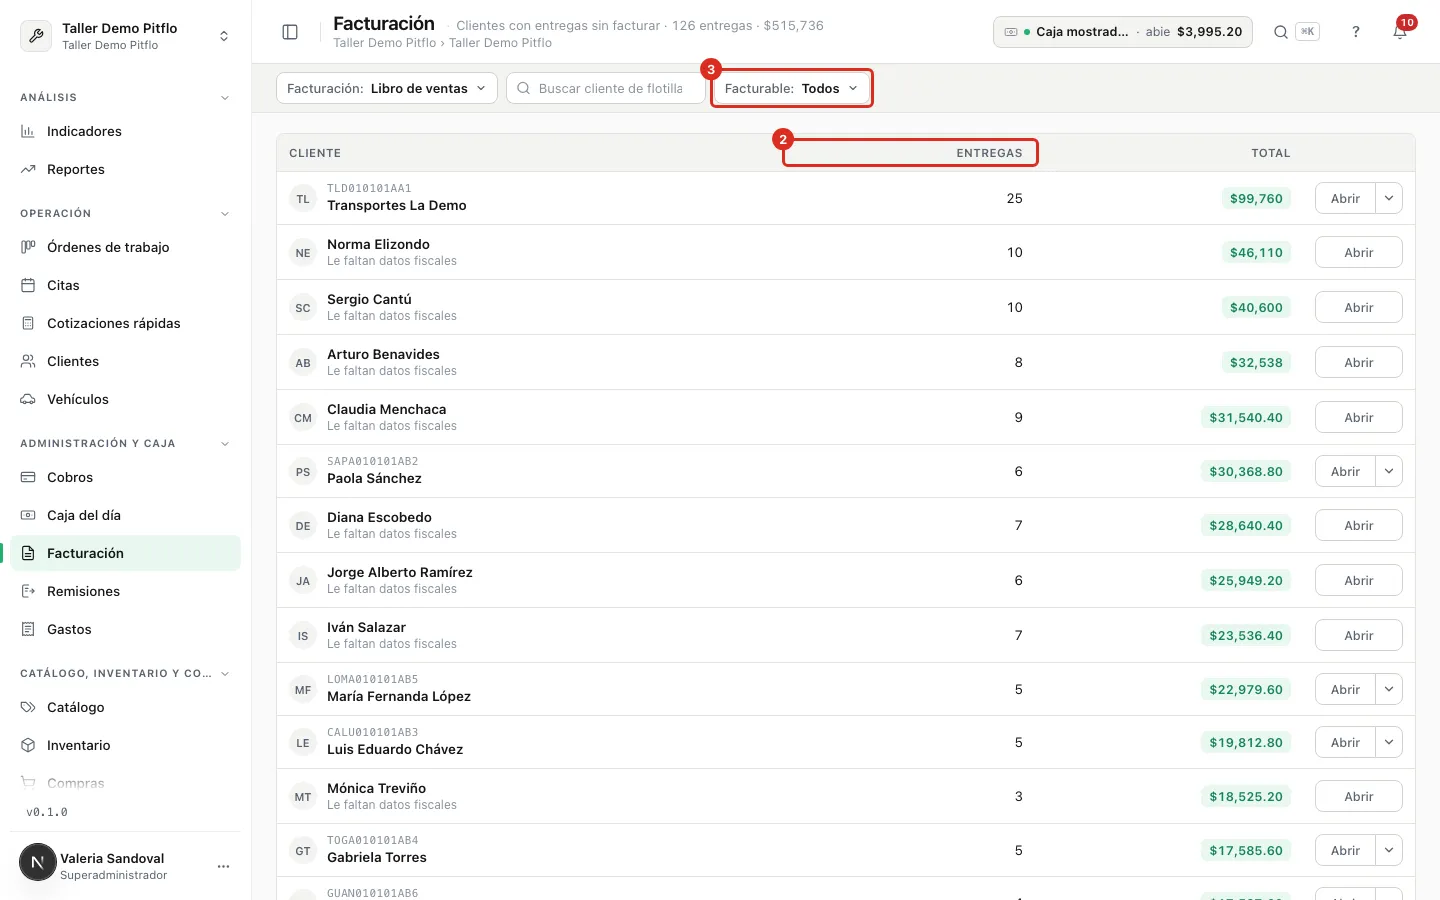Go to Facturación in the sidebar
Viewport: 1440px width, 900px height.
(x=126, y=553)
